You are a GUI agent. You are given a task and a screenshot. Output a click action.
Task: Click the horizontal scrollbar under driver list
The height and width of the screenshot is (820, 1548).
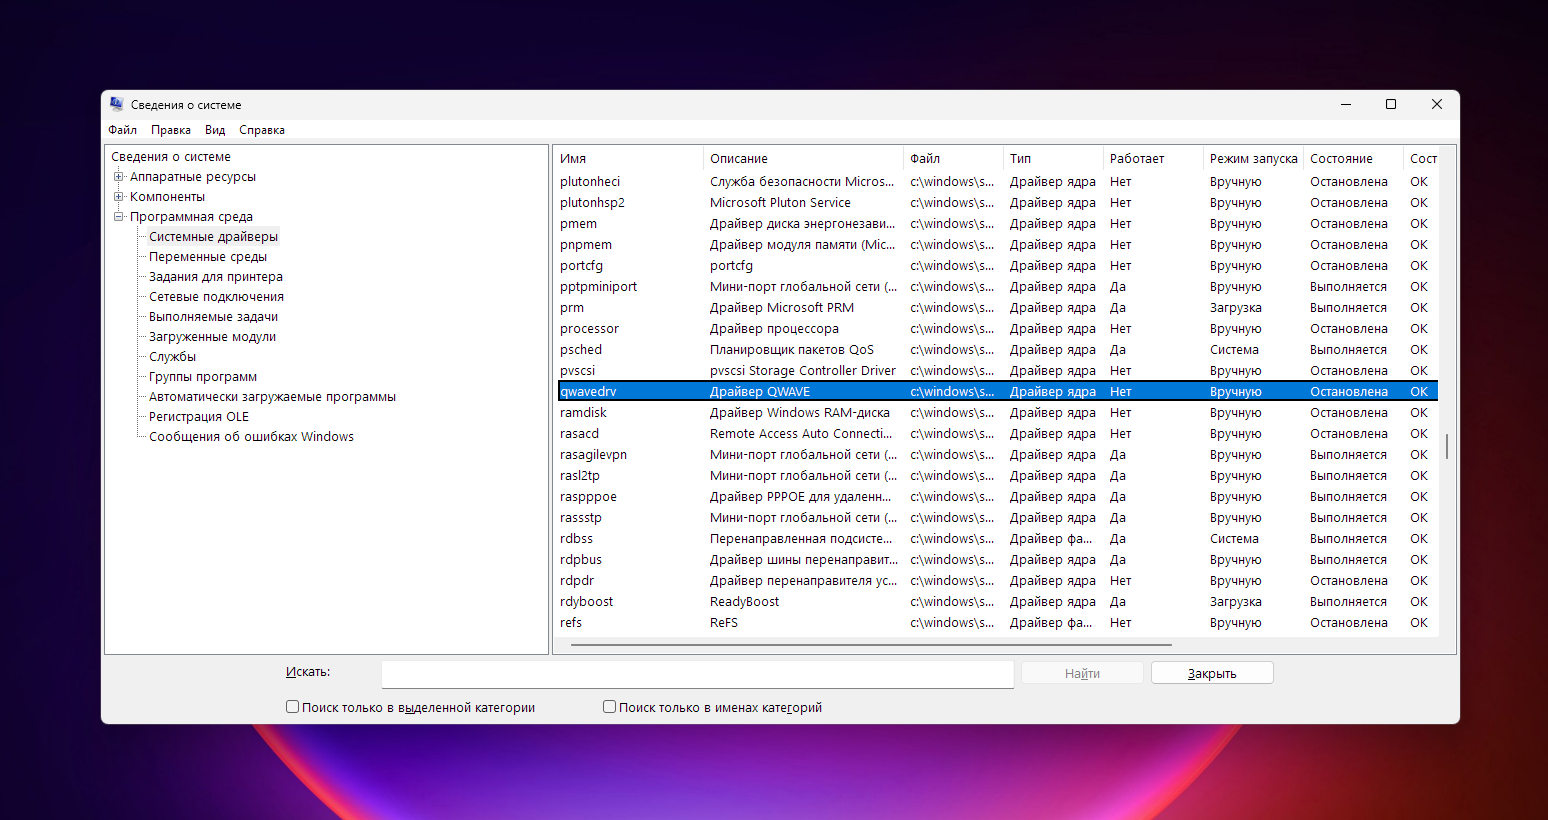[x=870, y=645]
